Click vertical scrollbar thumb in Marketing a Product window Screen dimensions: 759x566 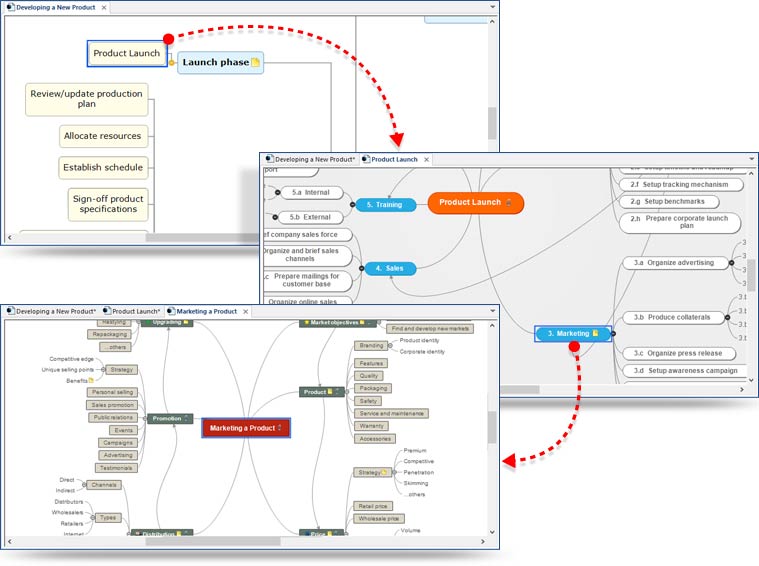click(x=492, y=427)
